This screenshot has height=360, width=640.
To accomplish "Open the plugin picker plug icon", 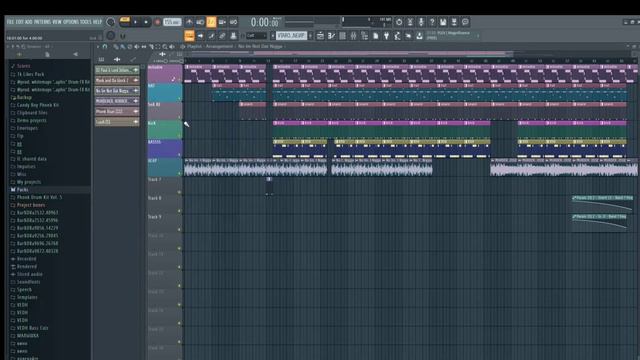I will [386, 36].
